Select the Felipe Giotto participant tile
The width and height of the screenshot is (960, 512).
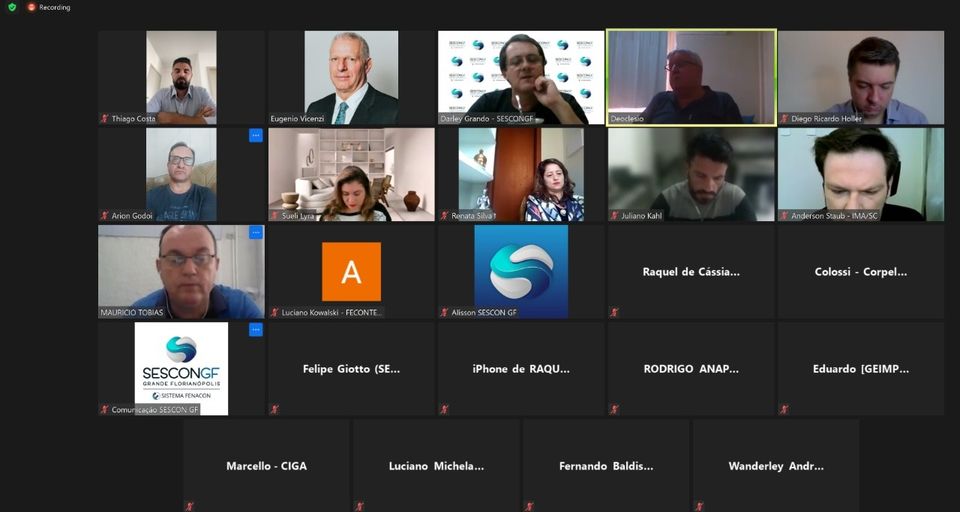point(351,369)
